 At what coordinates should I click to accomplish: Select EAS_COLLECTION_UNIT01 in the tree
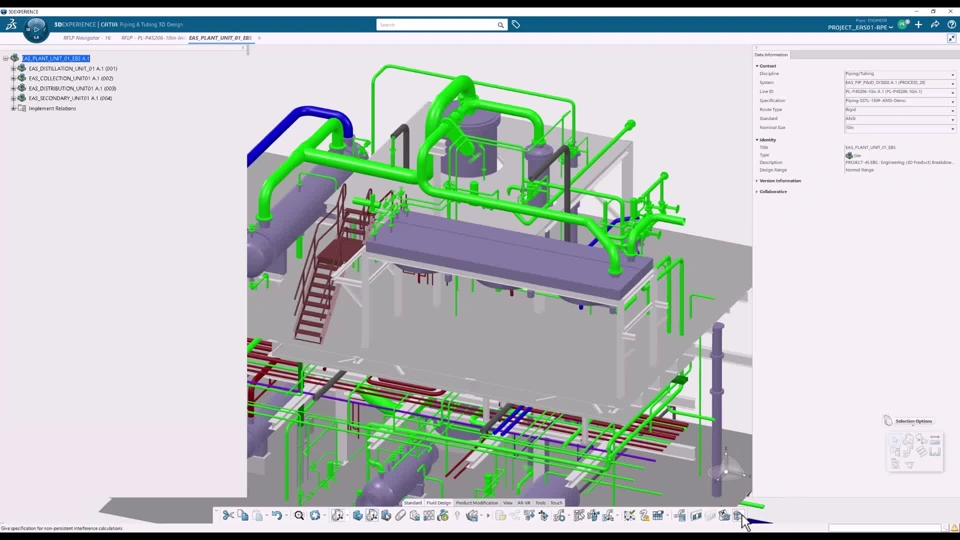[70, 78]
